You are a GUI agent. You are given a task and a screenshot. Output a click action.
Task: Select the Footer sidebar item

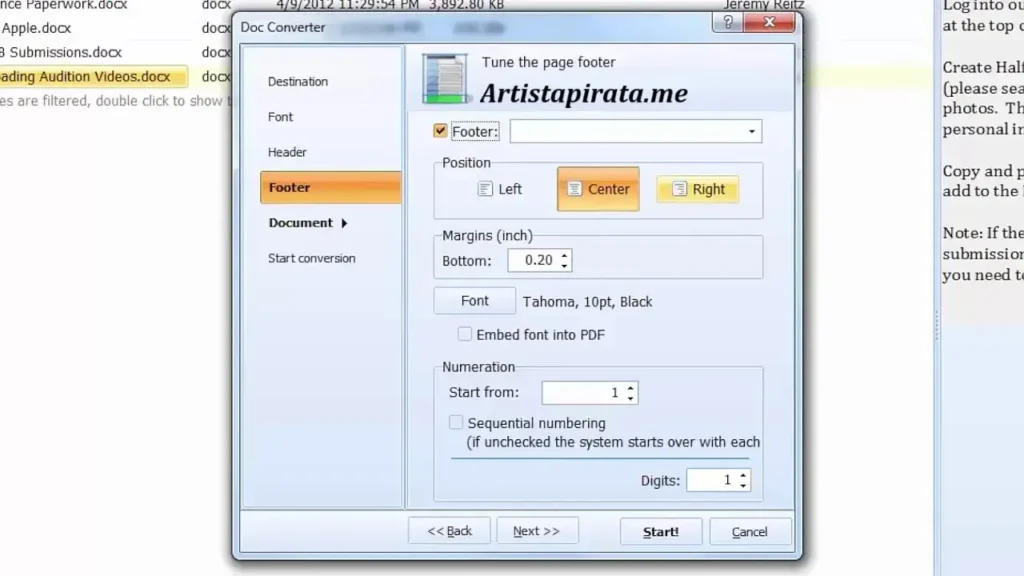click(x=330, y=187)
